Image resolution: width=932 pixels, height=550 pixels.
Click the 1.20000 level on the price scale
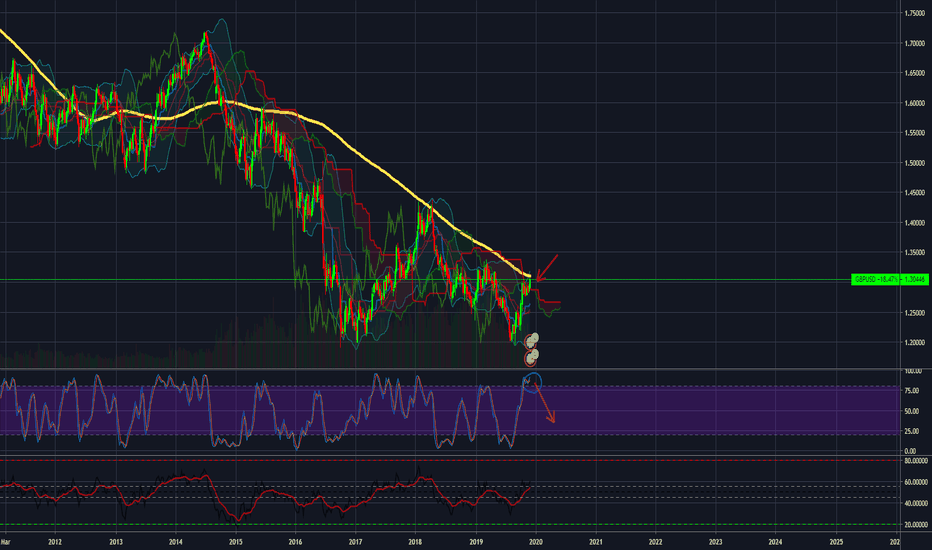click(x=913, y=342)
